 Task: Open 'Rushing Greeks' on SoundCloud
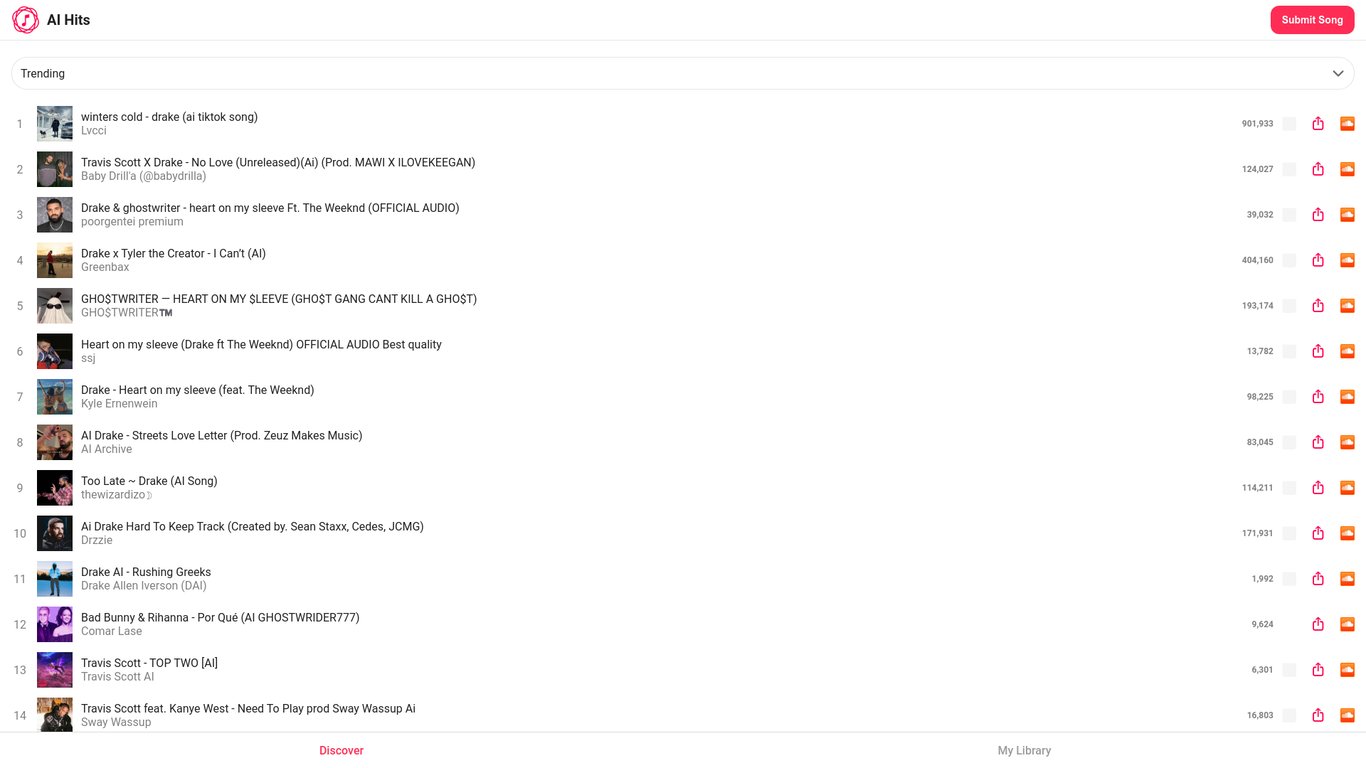[x=1347, y=579]
